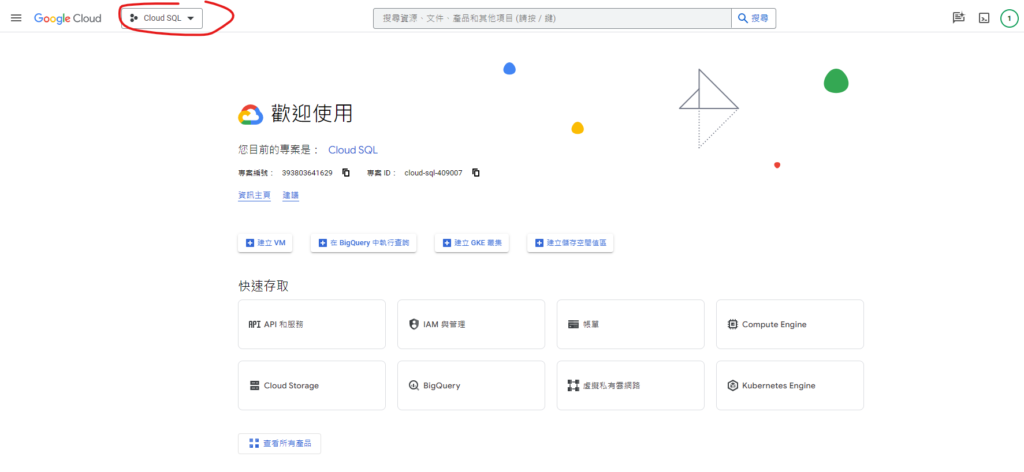The width and height of the screenshot is (1024, 472).
Task: Open the Cloud SQL project selector dropdown
Action: point(162,18)
